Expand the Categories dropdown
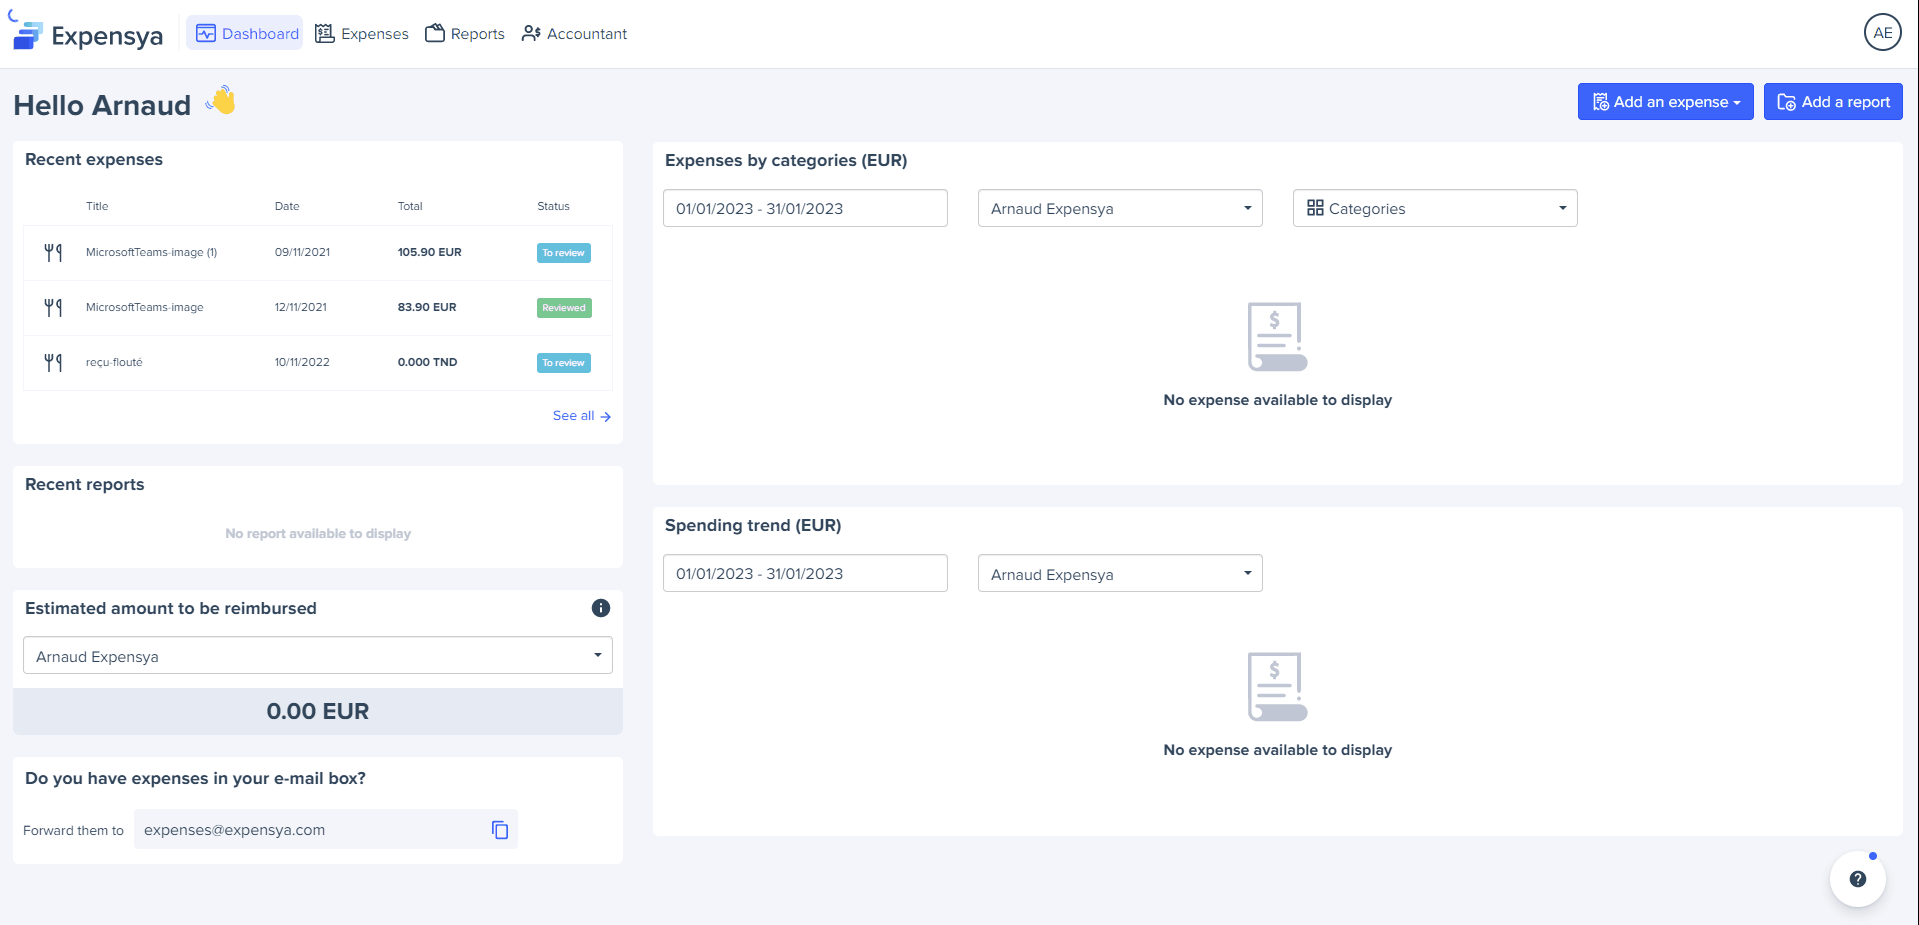 1434,208
